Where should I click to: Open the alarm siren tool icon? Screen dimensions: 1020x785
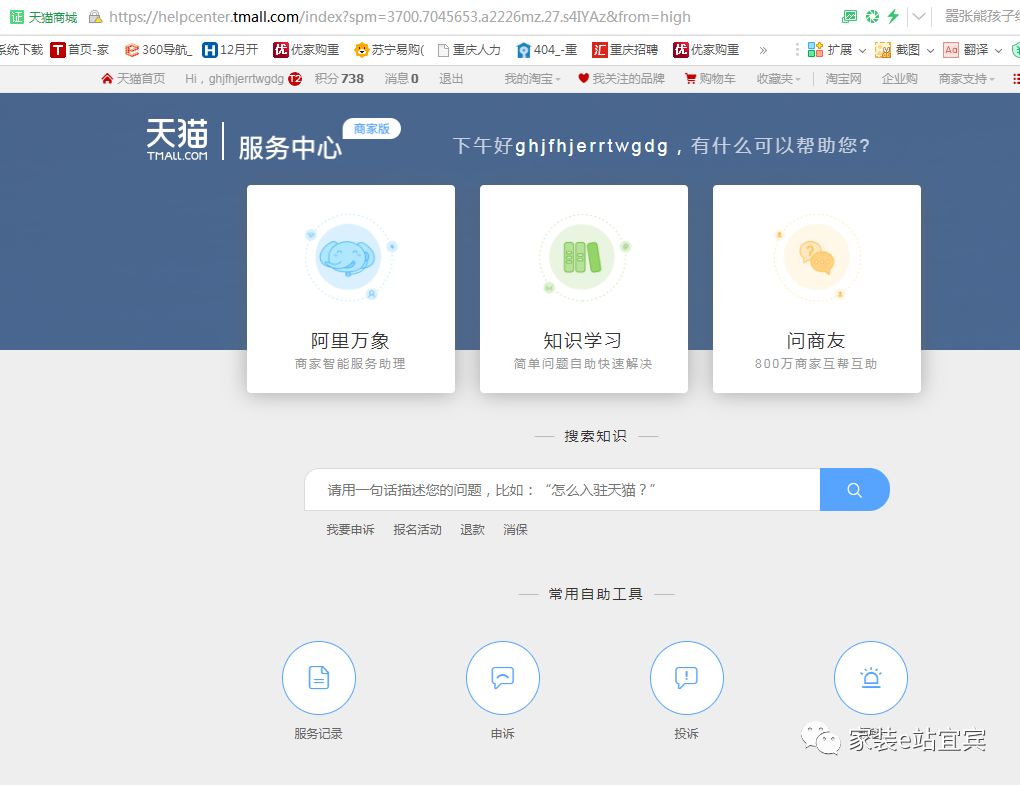point(870,678)
